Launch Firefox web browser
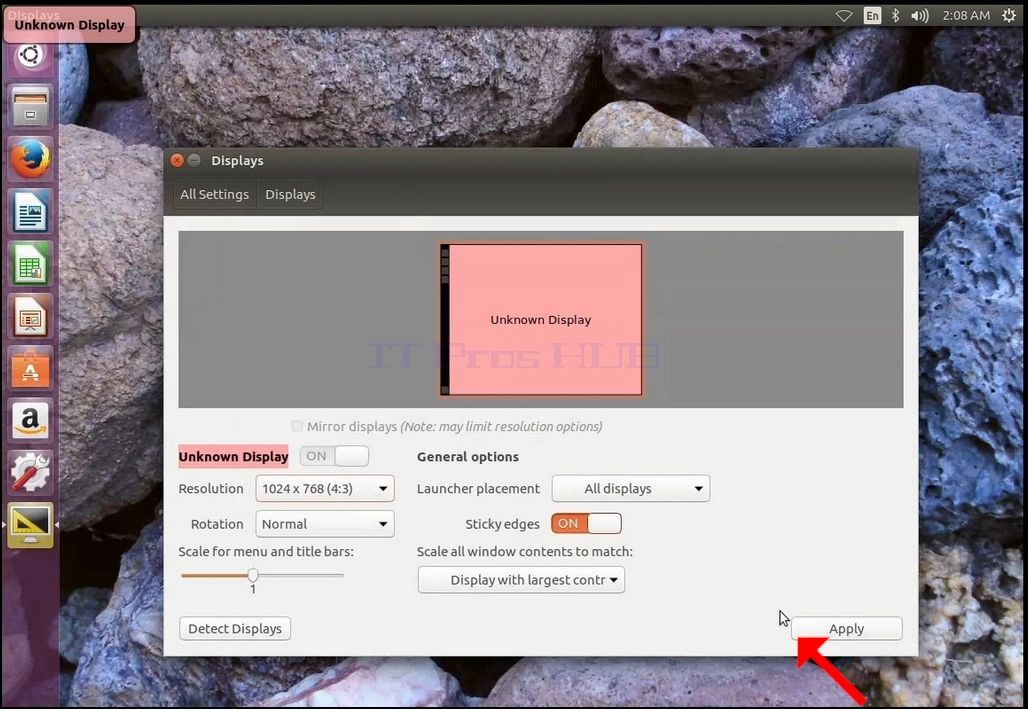This screenshot has width=1028, height=709. 30,159
